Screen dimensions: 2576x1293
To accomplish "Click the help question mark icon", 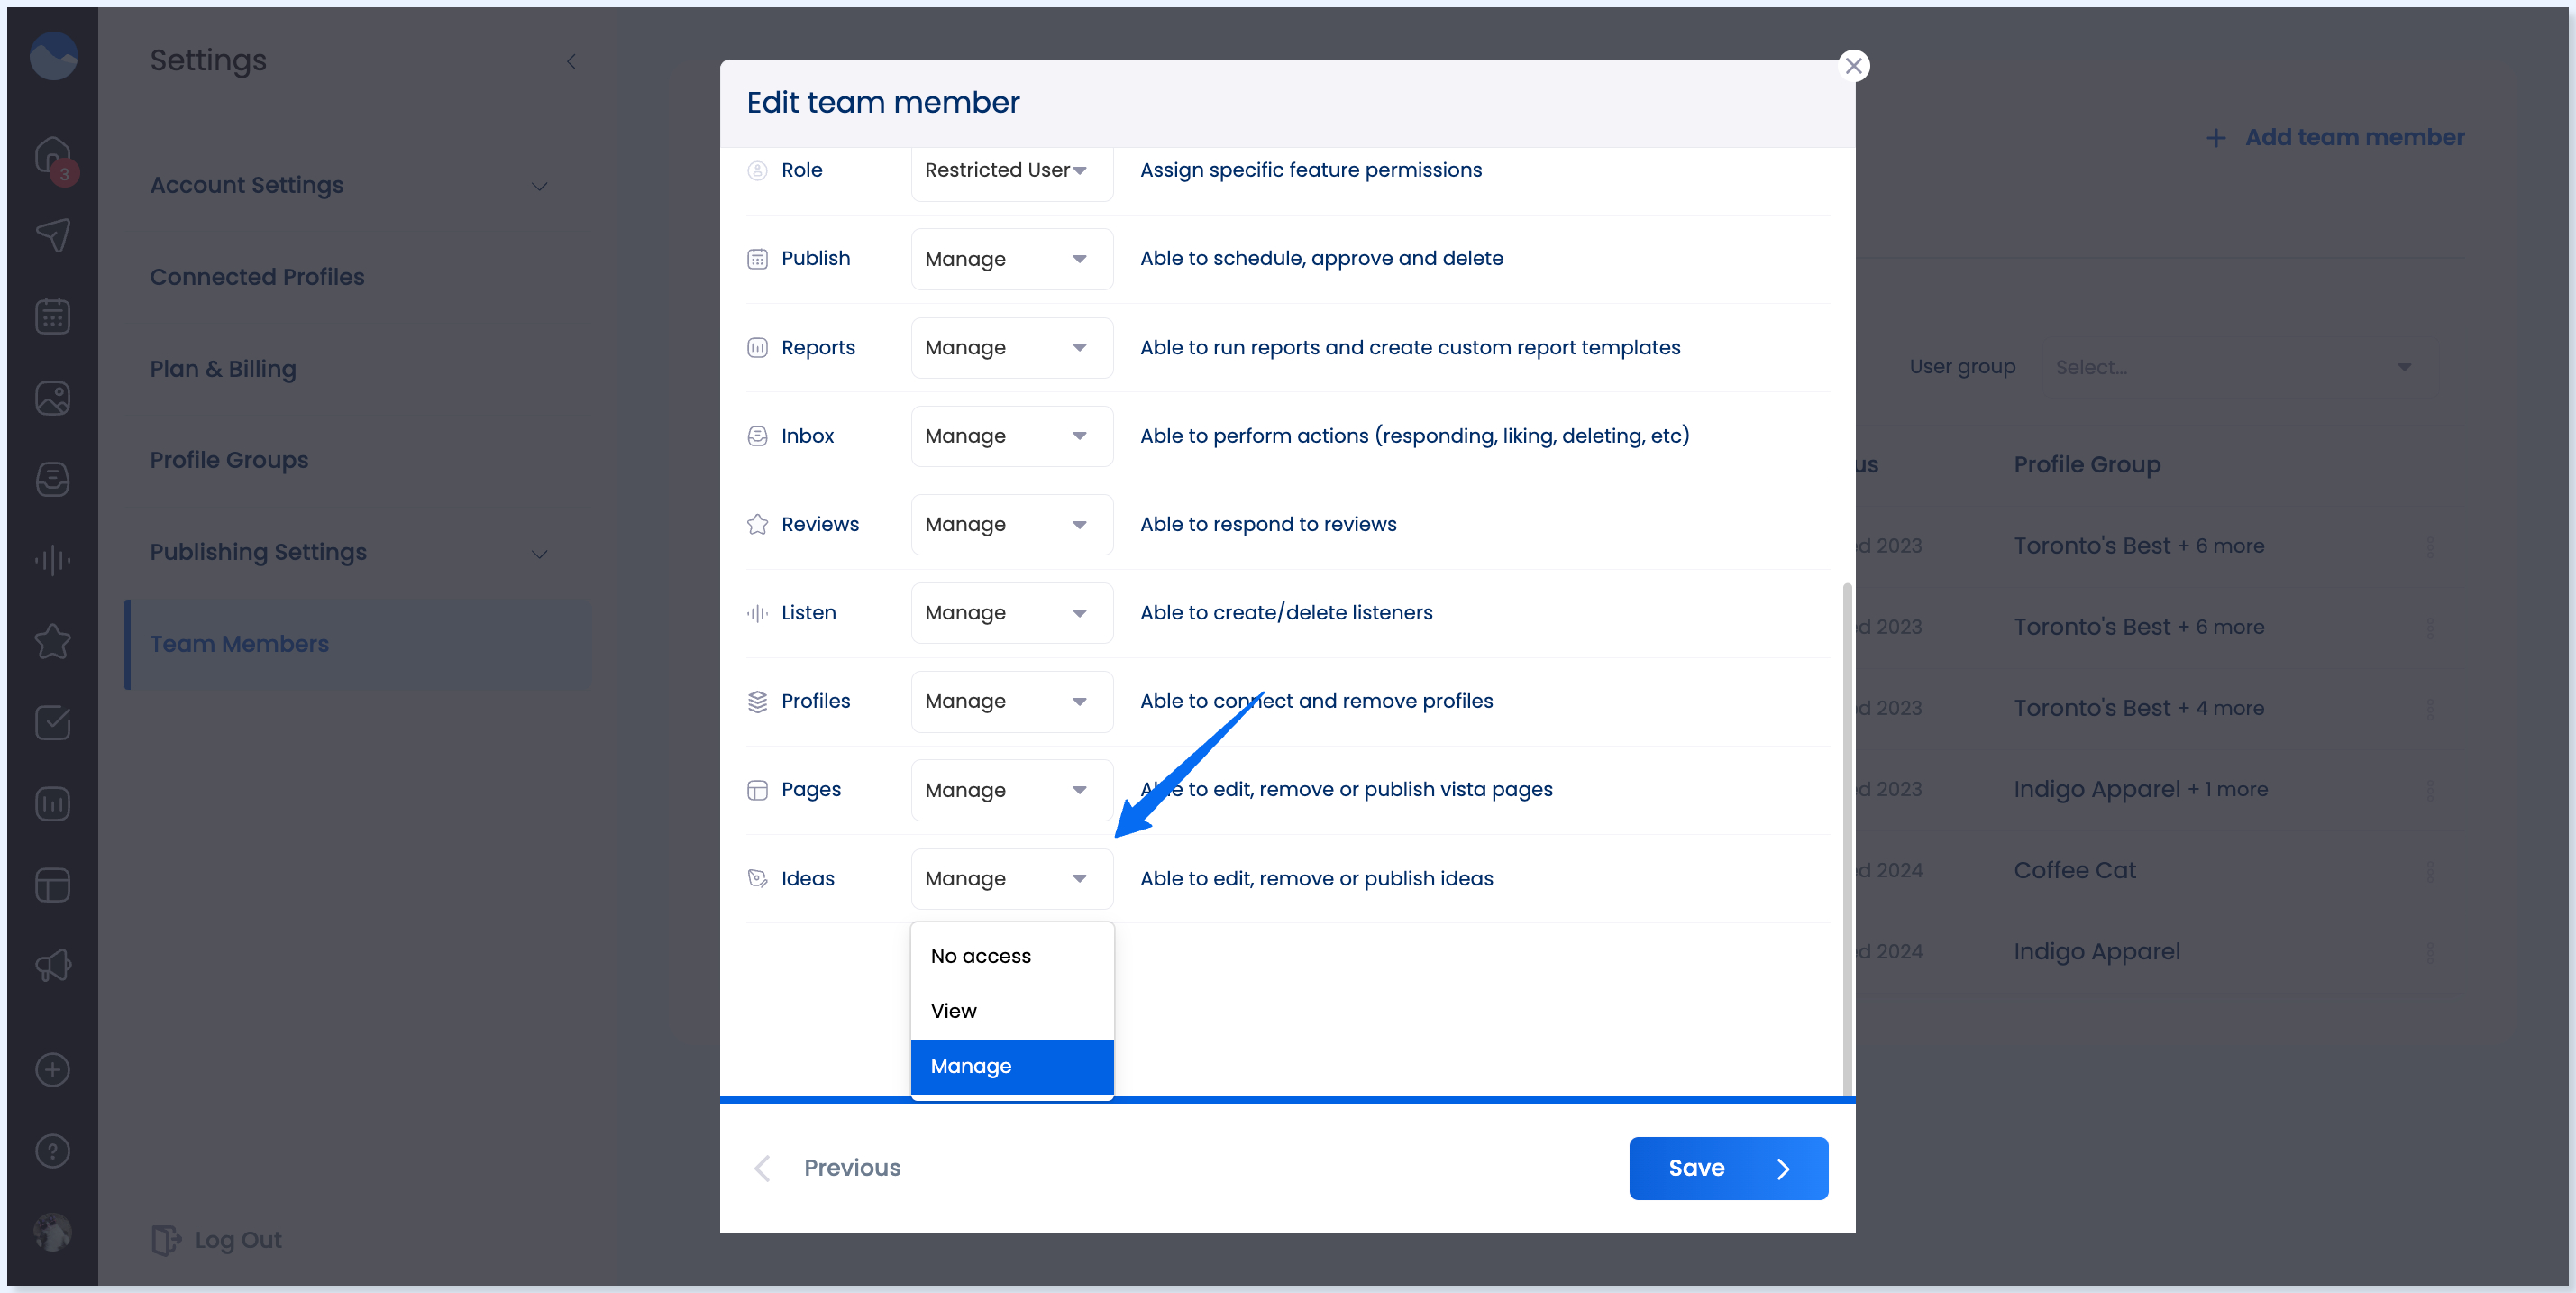I will point(53,1151).
